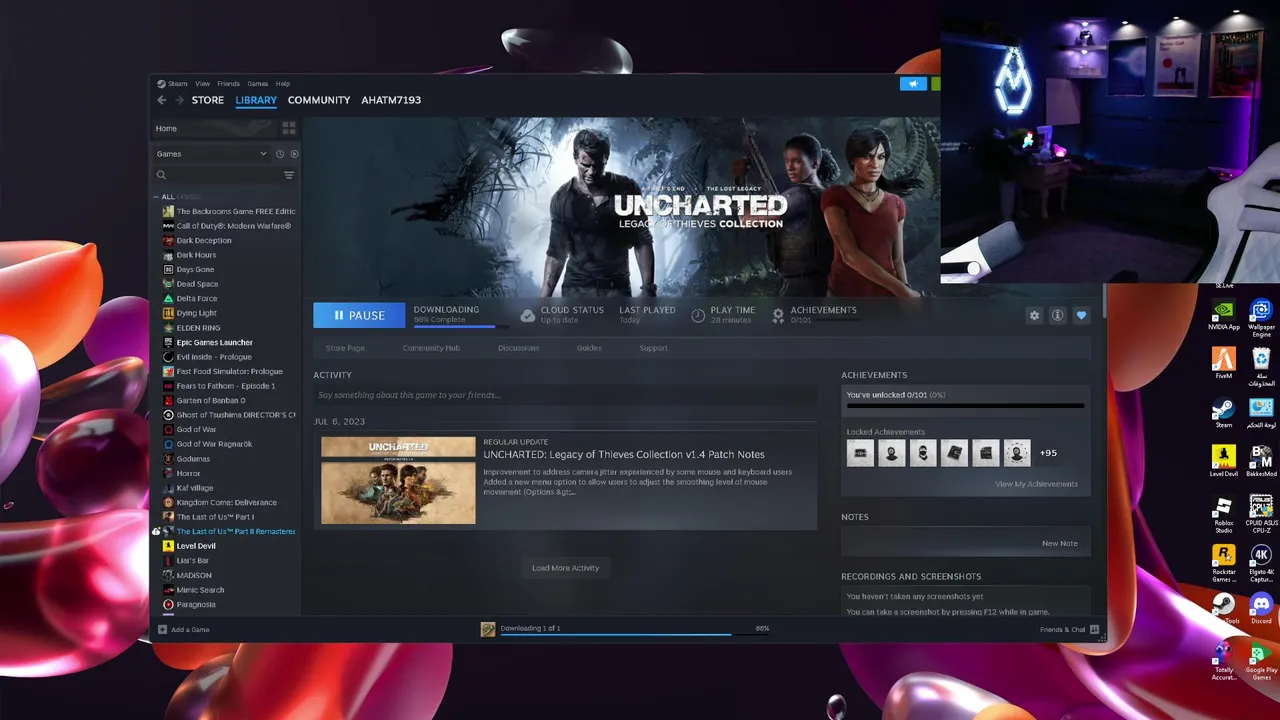Launch Wallpaper Engine desktop shortcut
The width and height of the screenshot is (1280, 720).
coord(1261,318)
